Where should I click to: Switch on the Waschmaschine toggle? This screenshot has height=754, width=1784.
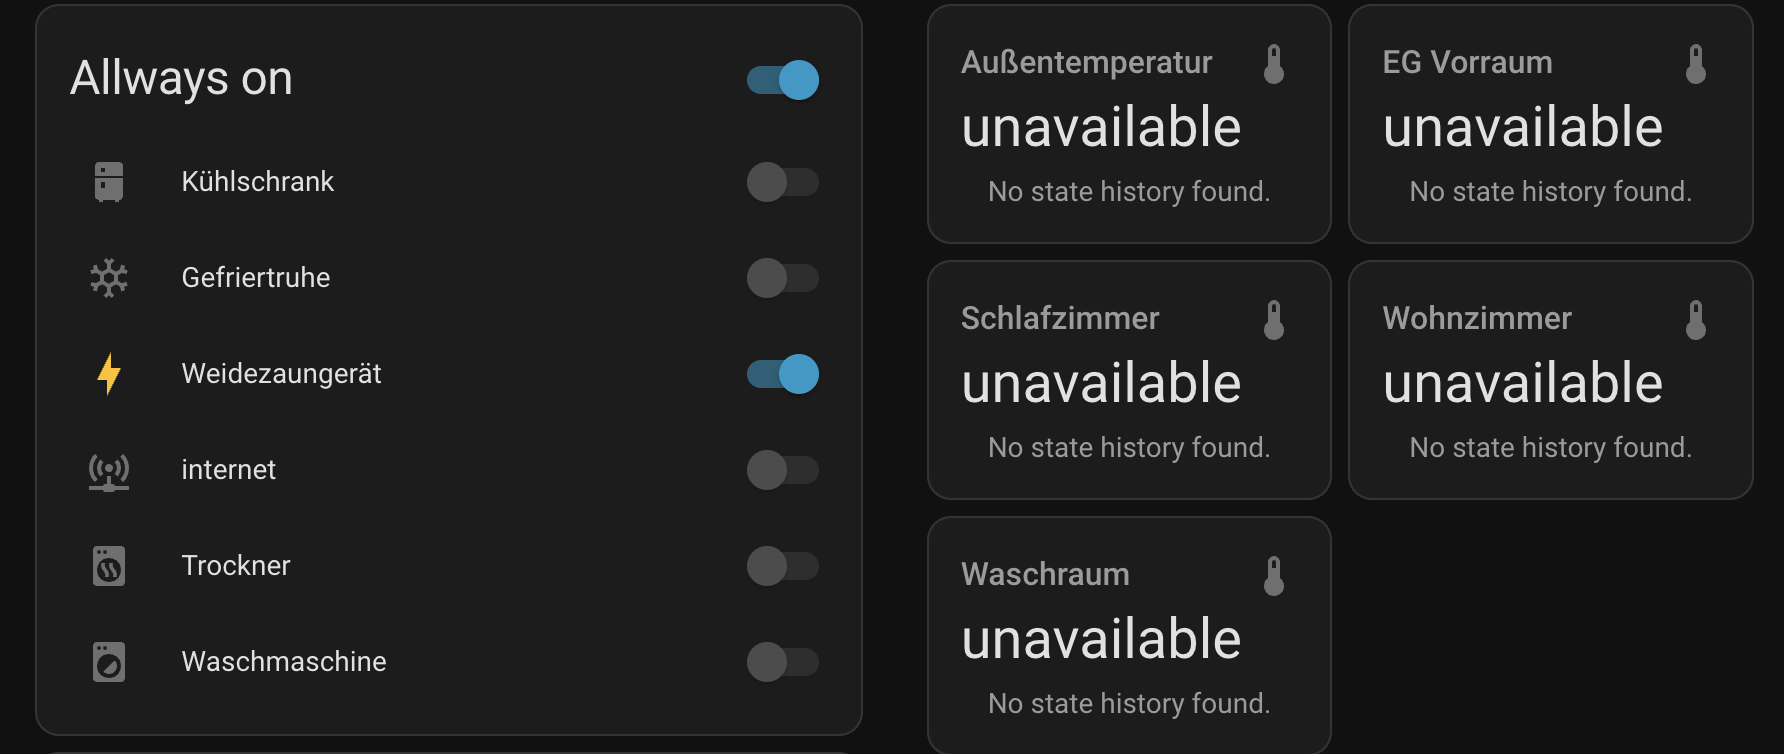coord(783,662)
